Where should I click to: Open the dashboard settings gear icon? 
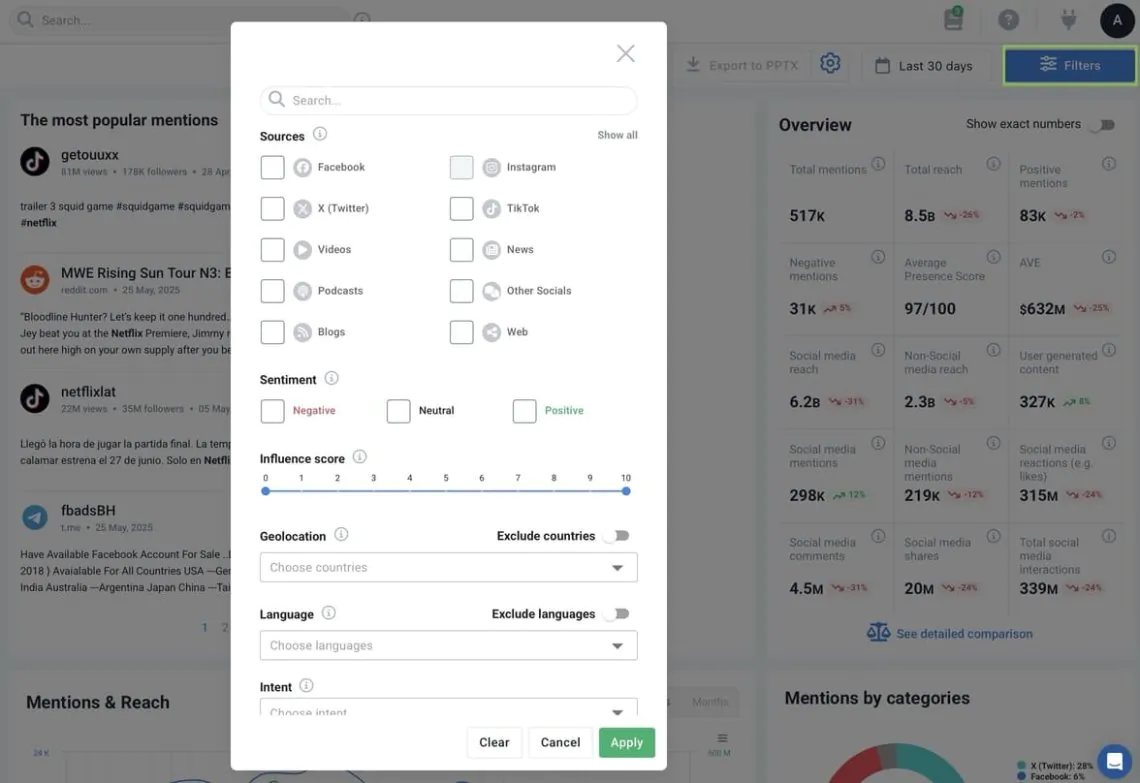click(830, 63)
